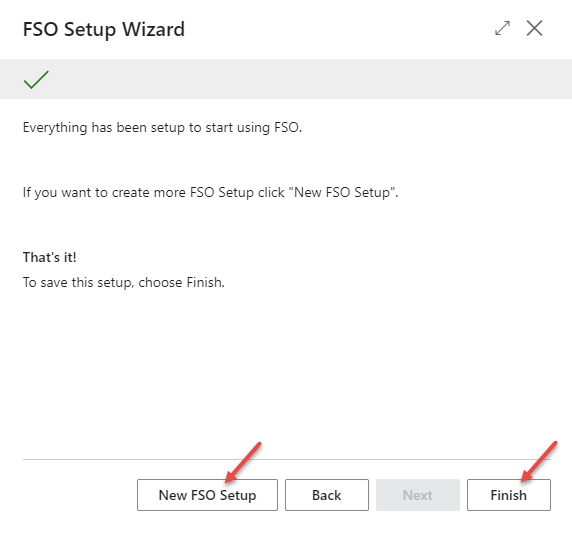572x533 pixels.
Task: Click the gray banner beside the checkmark
Action: [310, 79]
